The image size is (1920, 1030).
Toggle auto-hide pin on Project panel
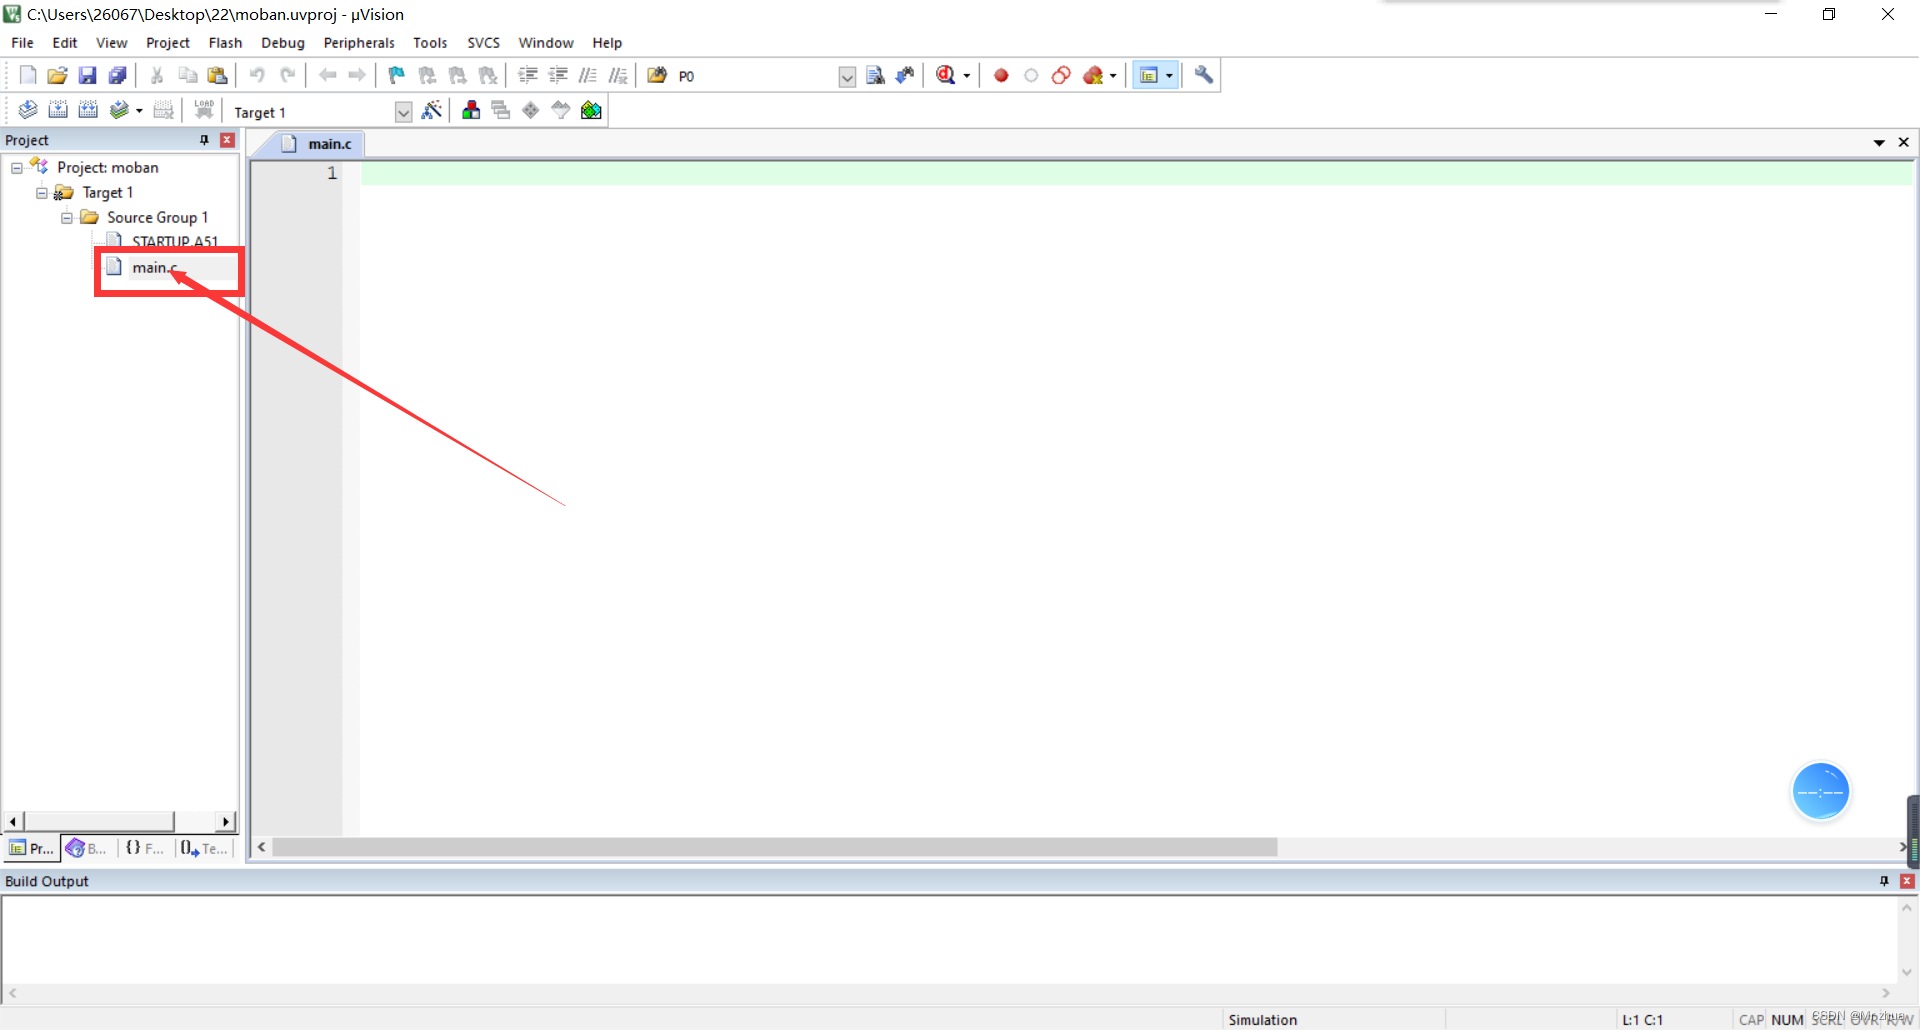point(205,140)
